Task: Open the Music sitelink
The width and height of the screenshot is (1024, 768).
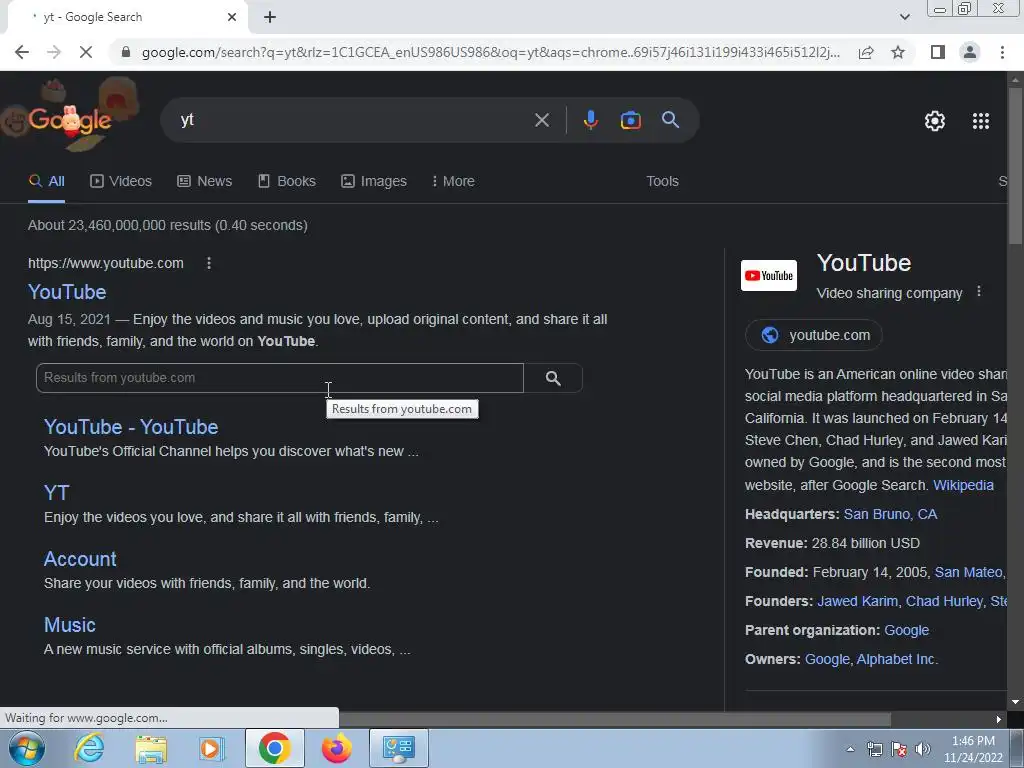Action: coord(70,624)
